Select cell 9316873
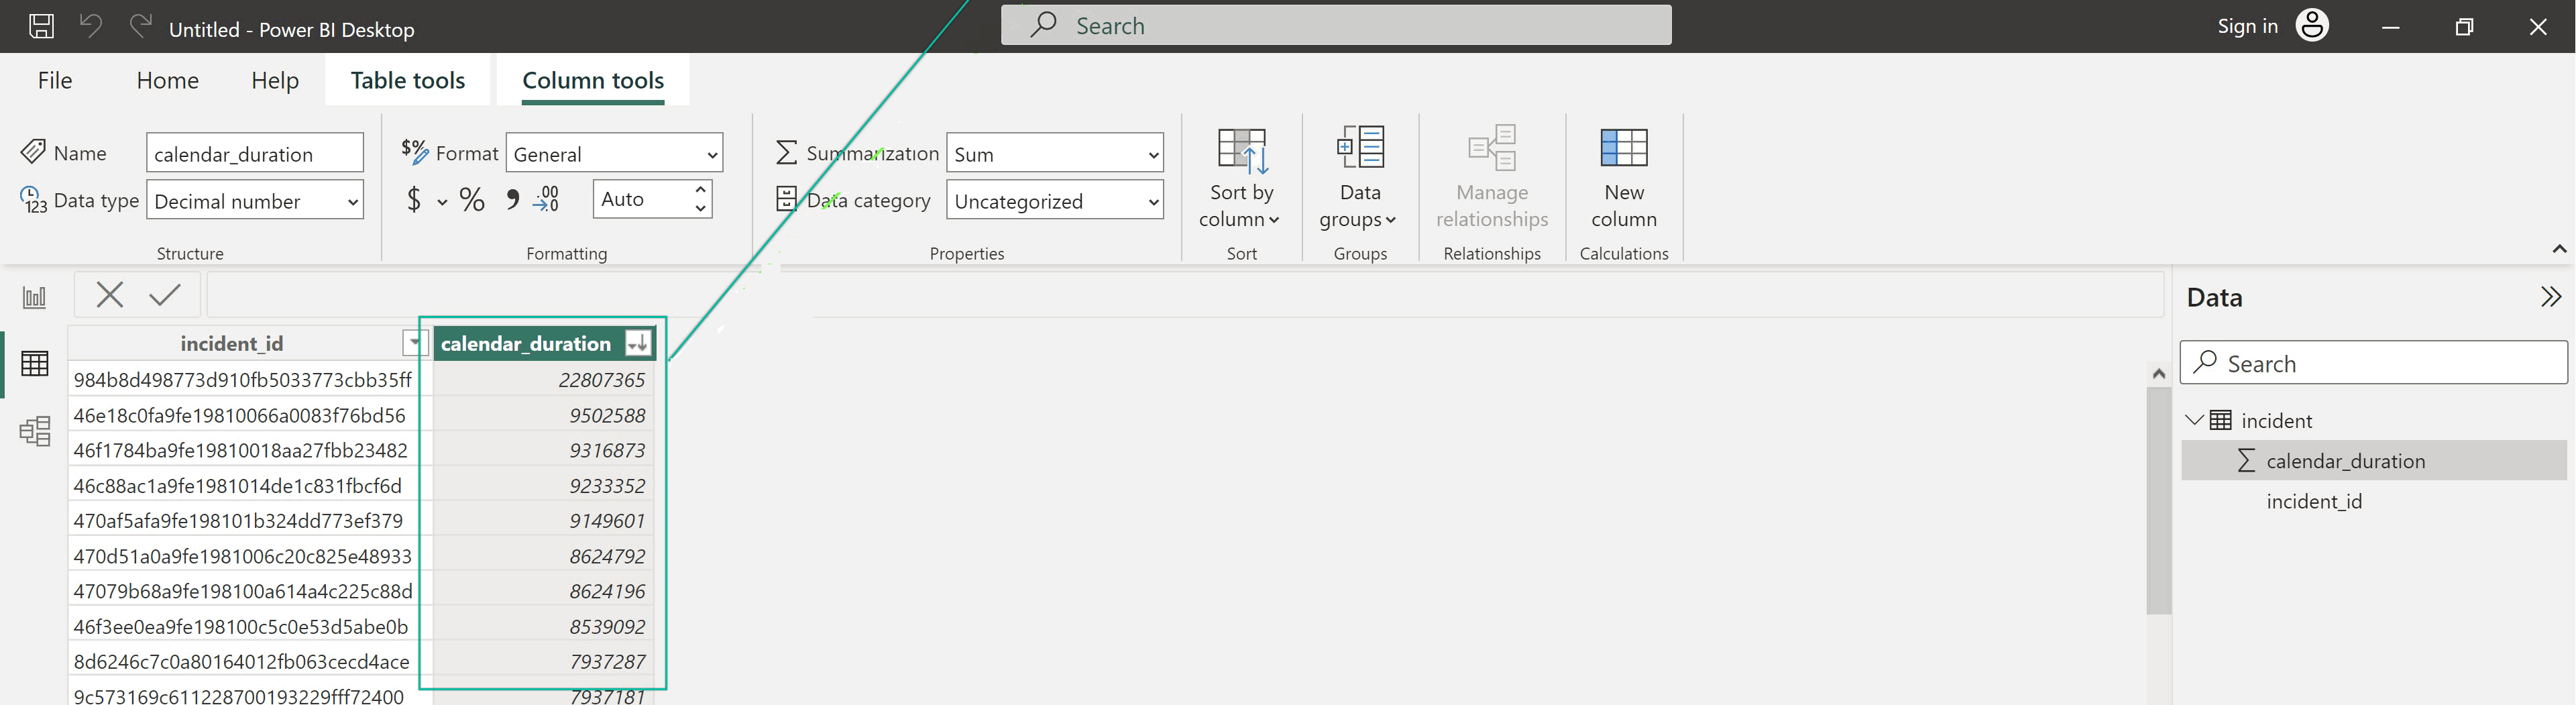Viewport: 2576px width, 705px height. coord(543,450)
